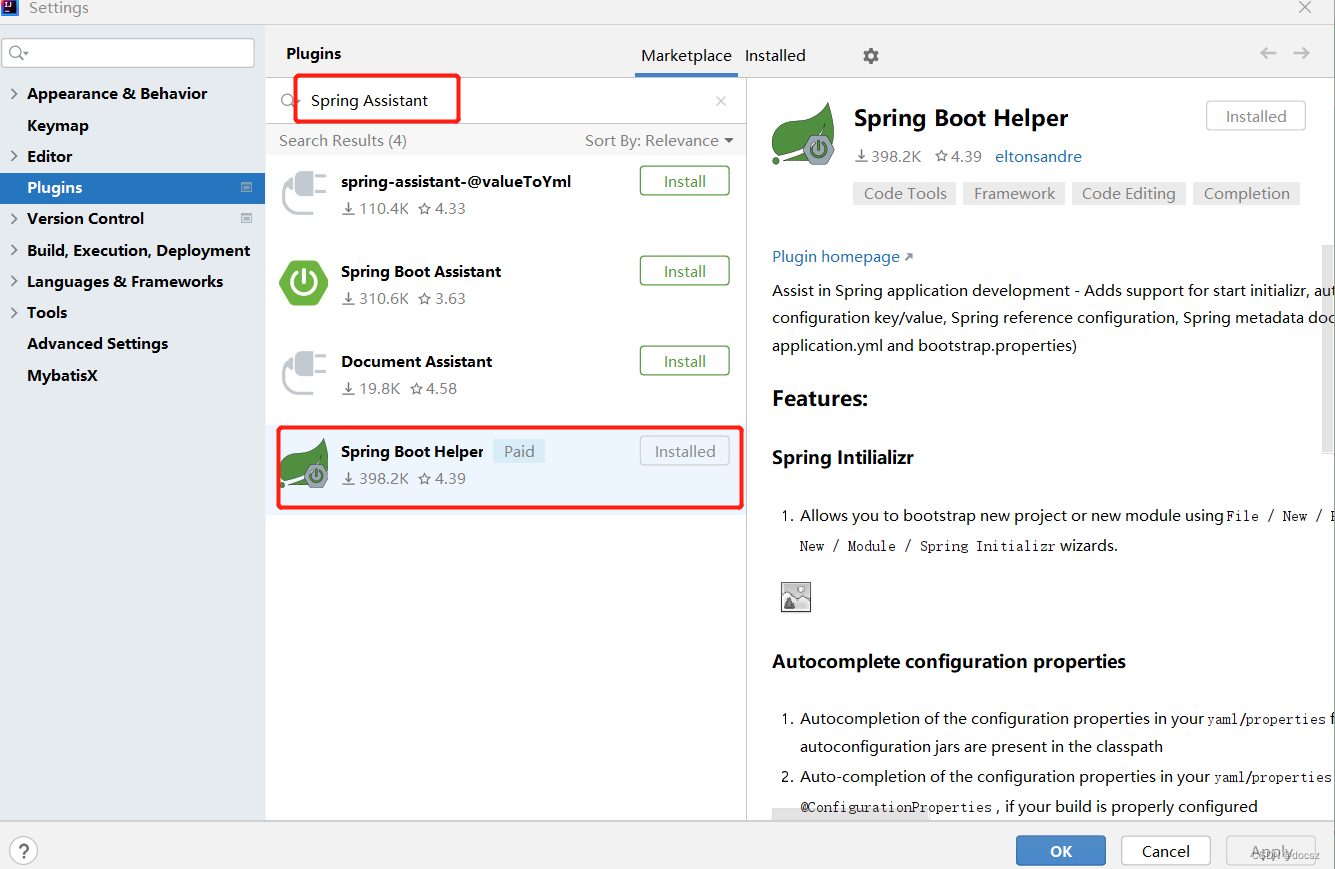Click the back navigation arrow
1335x869 pixels.
click(1268, 53)
